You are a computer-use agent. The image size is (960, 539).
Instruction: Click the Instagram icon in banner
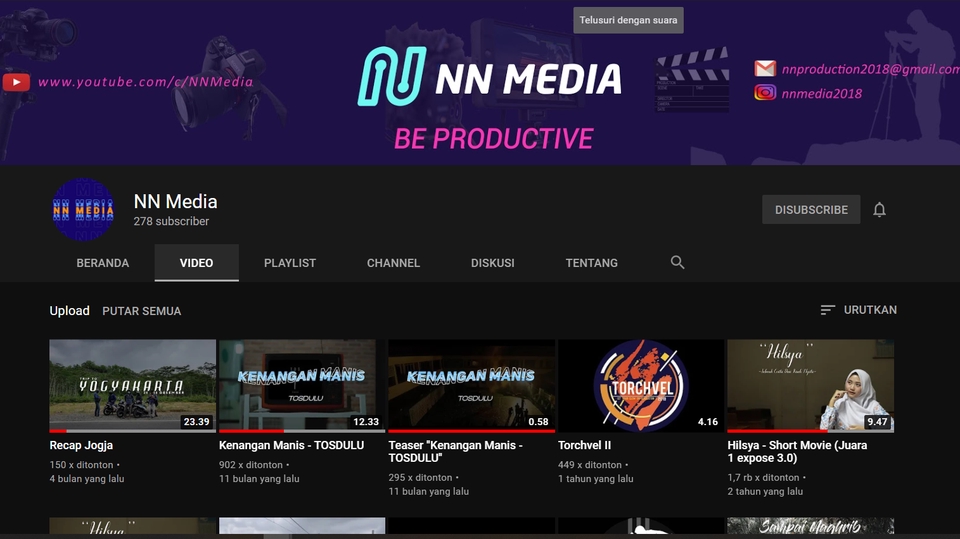[765, 92]
